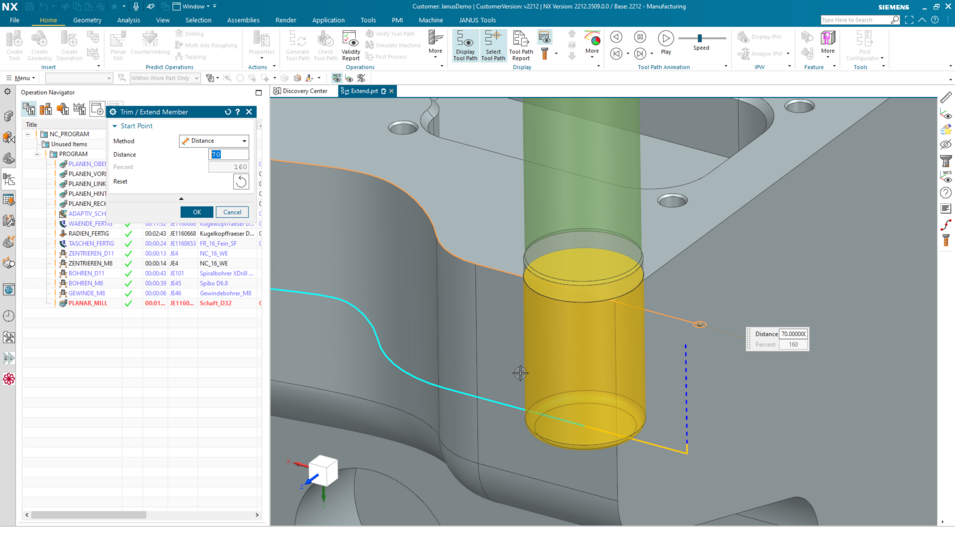The width and height of the screenshot is (955, 537).
Task: Click the red path curve icon on right bar
Action: tap(946, 225)
